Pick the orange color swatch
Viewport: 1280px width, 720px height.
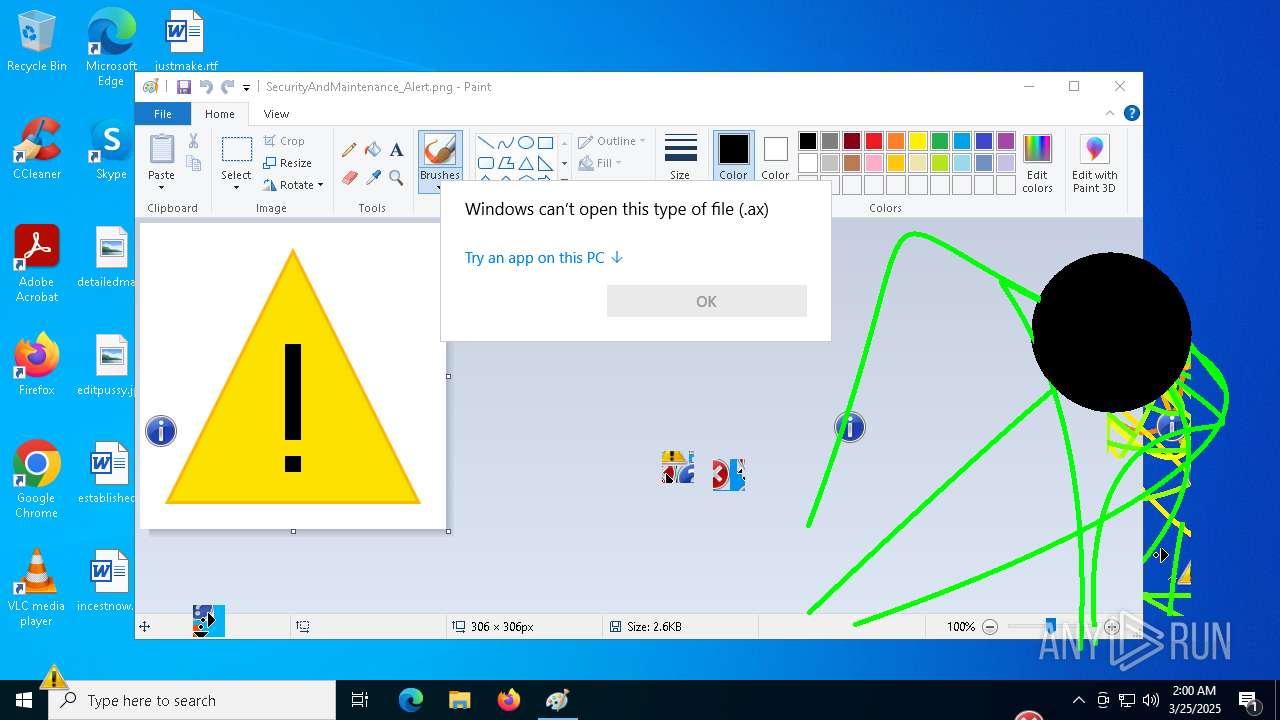[x=896, y=141]
